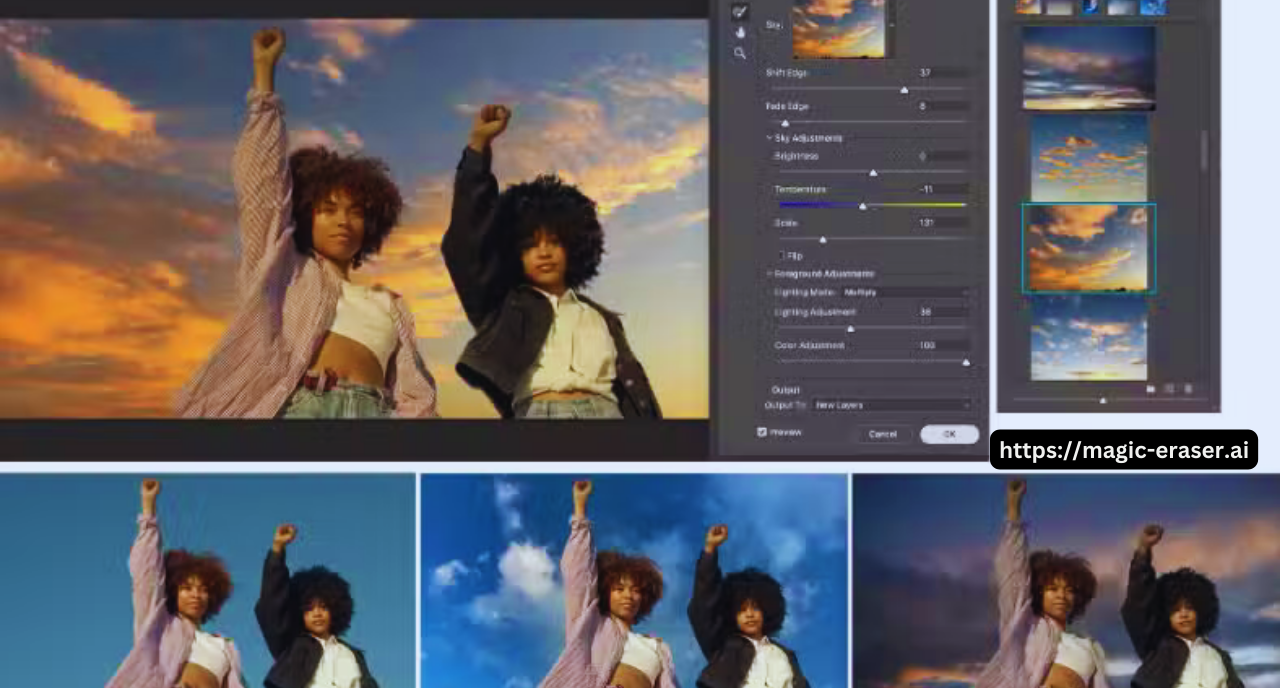This screenshot has height=688, width=1280.
Task: Select the Hand tool
Action: tap(740, 32)
